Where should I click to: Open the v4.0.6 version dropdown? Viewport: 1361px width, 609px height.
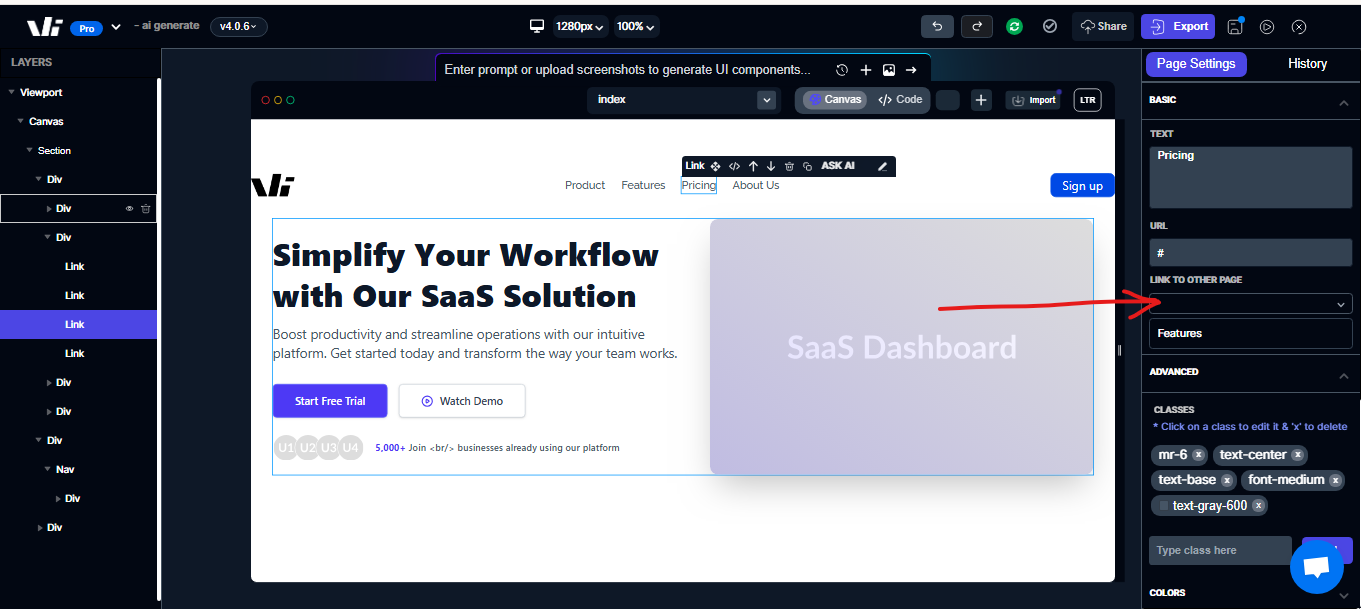(238, 27)
